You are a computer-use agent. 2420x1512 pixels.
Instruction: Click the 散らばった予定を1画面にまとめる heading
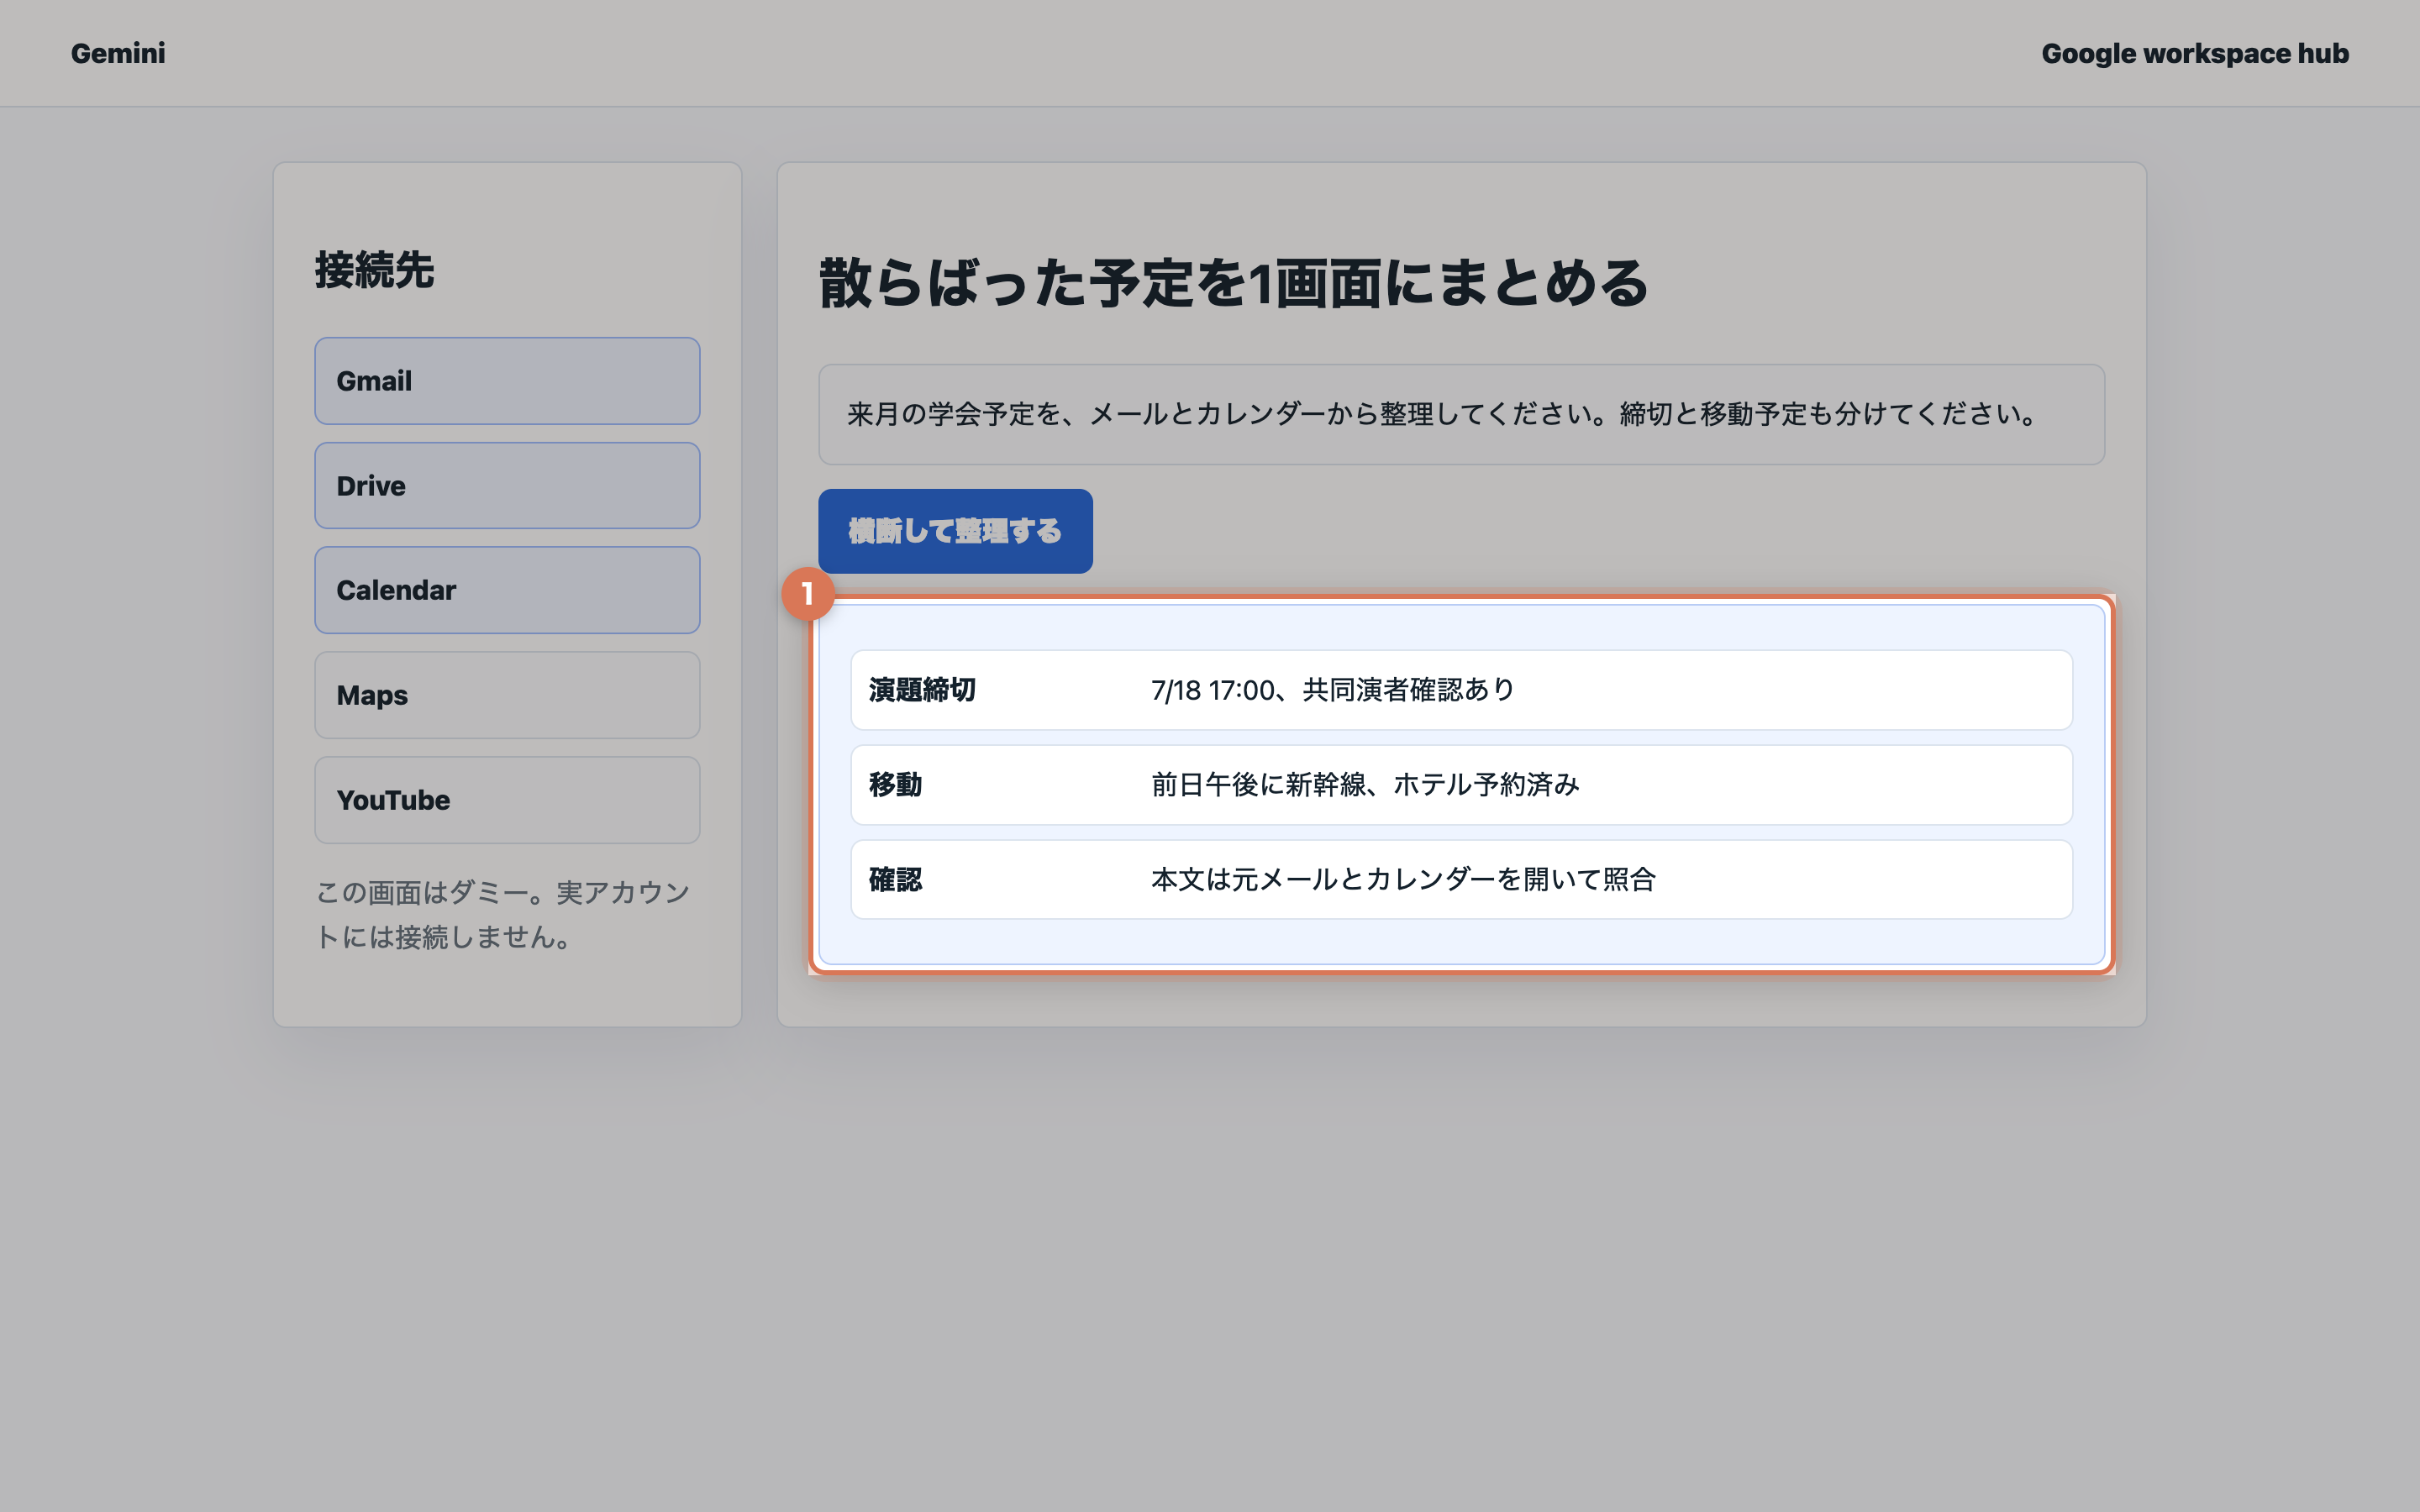1233,283
